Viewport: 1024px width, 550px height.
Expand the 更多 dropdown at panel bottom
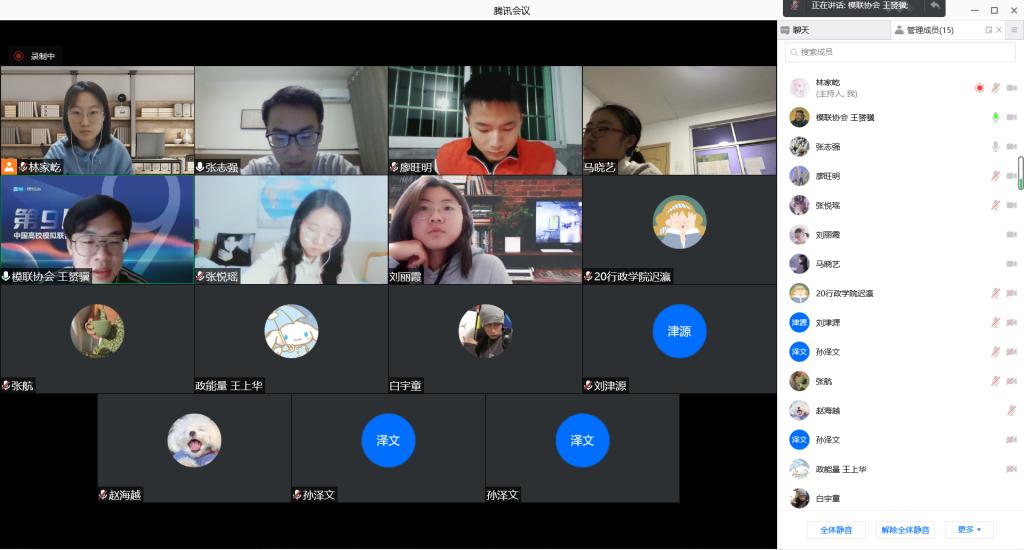coord(969,529)
